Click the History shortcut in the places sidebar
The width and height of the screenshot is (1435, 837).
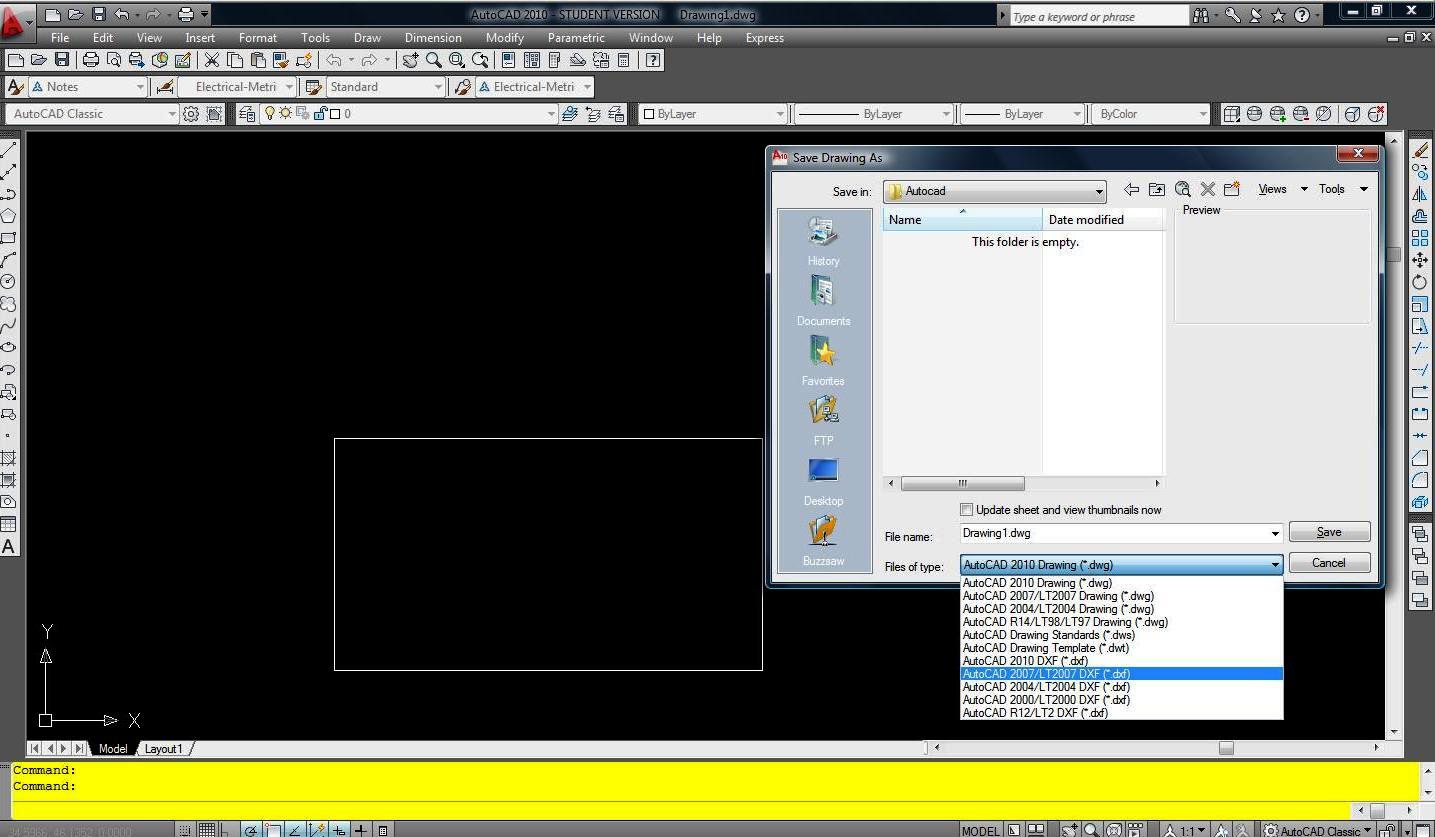tap(823, 241)
